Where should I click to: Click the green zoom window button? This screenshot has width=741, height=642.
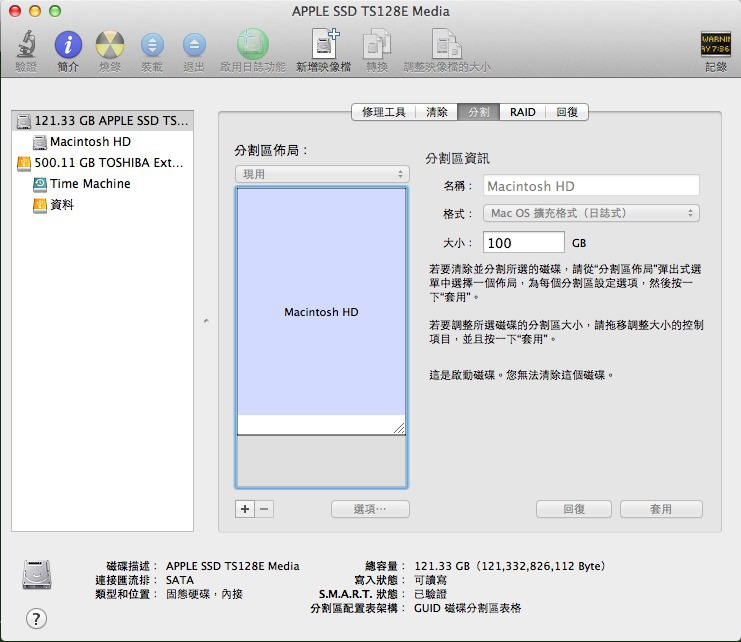55,11
